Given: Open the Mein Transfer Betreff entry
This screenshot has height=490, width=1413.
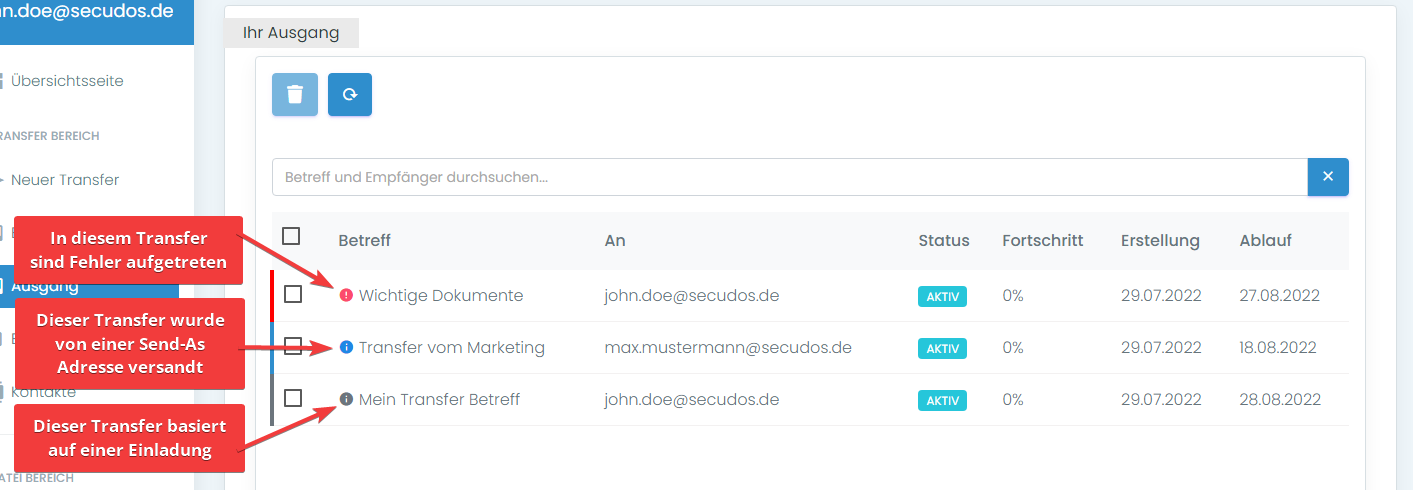Looking at the screenshot, I should click(440, 400).
